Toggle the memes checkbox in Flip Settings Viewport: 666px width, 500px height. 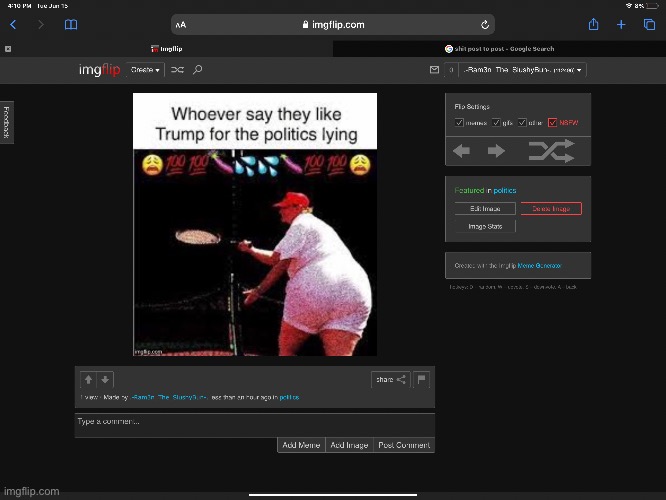(x=459, y=123)
